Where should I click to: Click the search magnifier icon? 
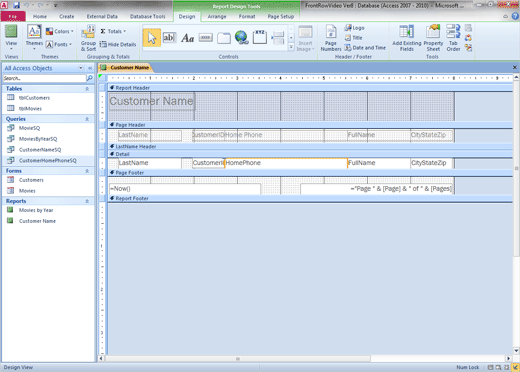point(90,78)
